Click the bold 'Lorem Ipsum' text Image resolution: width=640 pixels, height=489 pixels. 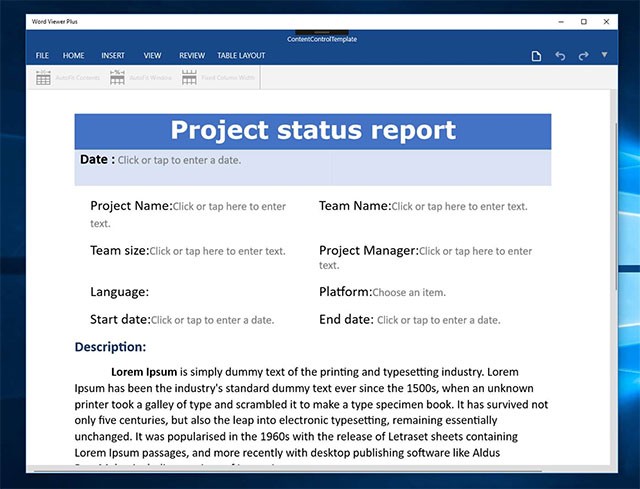(144, 372)
